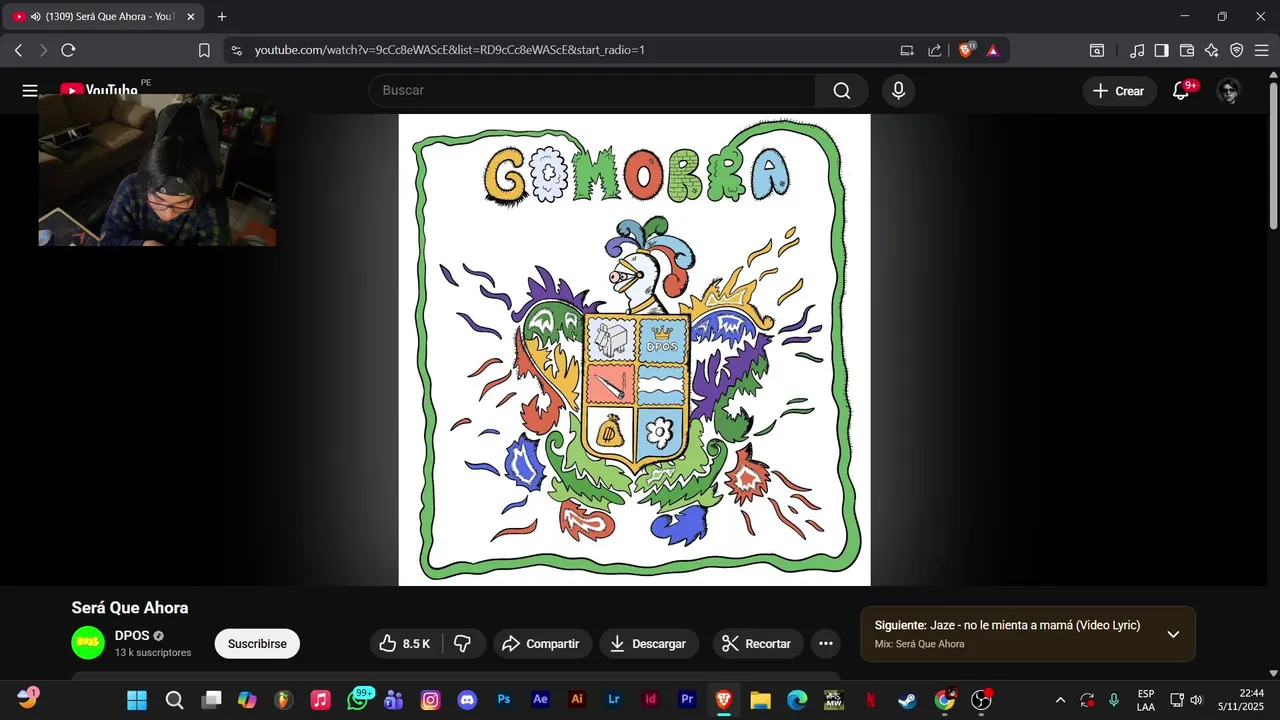
Task: Launch InDesign from the taskbar
Action: pos(651,700)
